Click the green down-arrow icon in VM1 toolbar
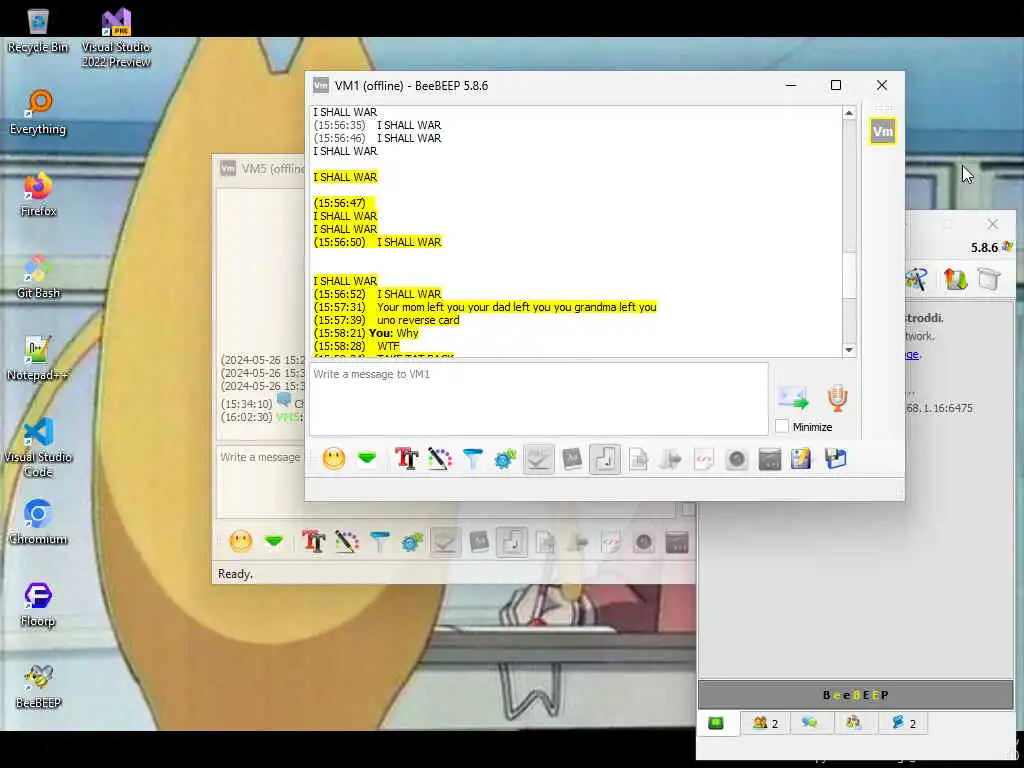This screenshot has height=768, width=1024. click(367, 458)
